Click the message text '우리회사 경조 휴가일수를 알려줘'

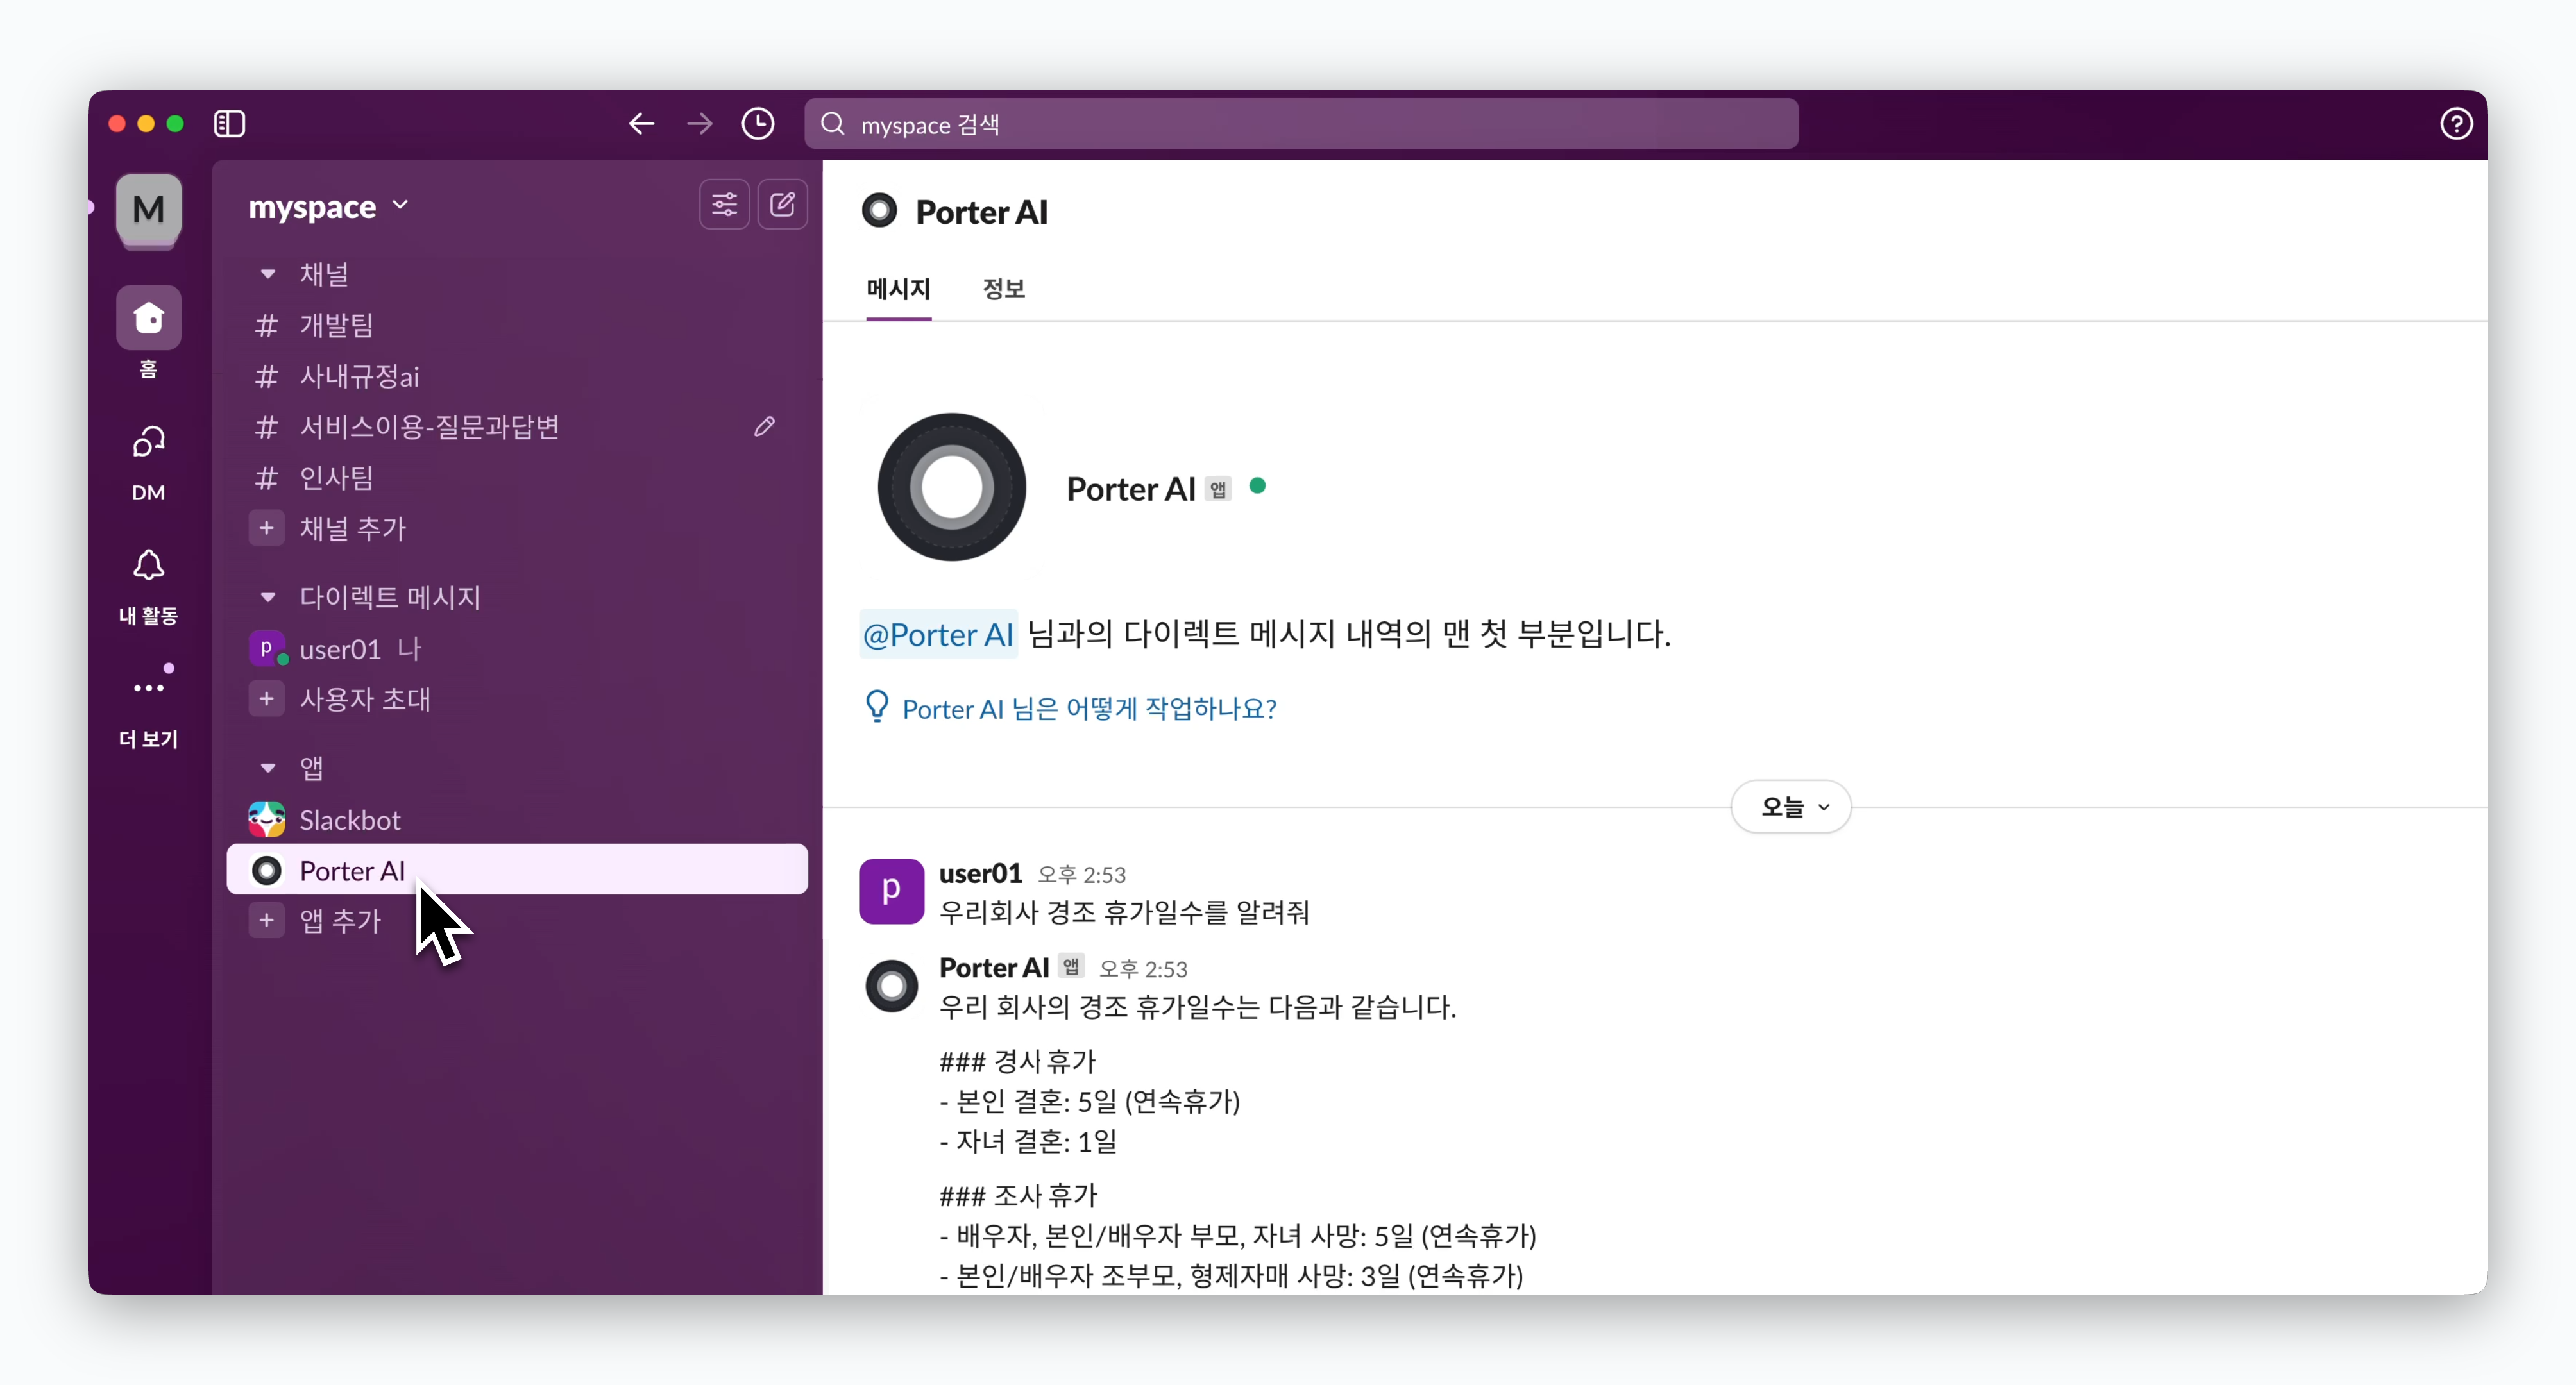pos(1124,912)
